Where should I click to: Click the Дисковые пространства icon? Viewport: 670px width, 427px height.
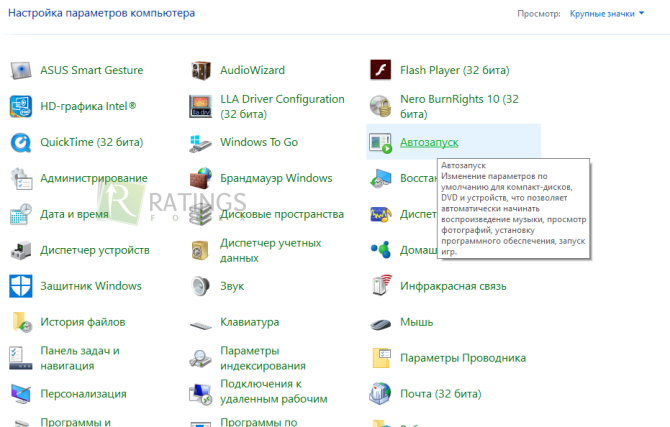point(200,214)
